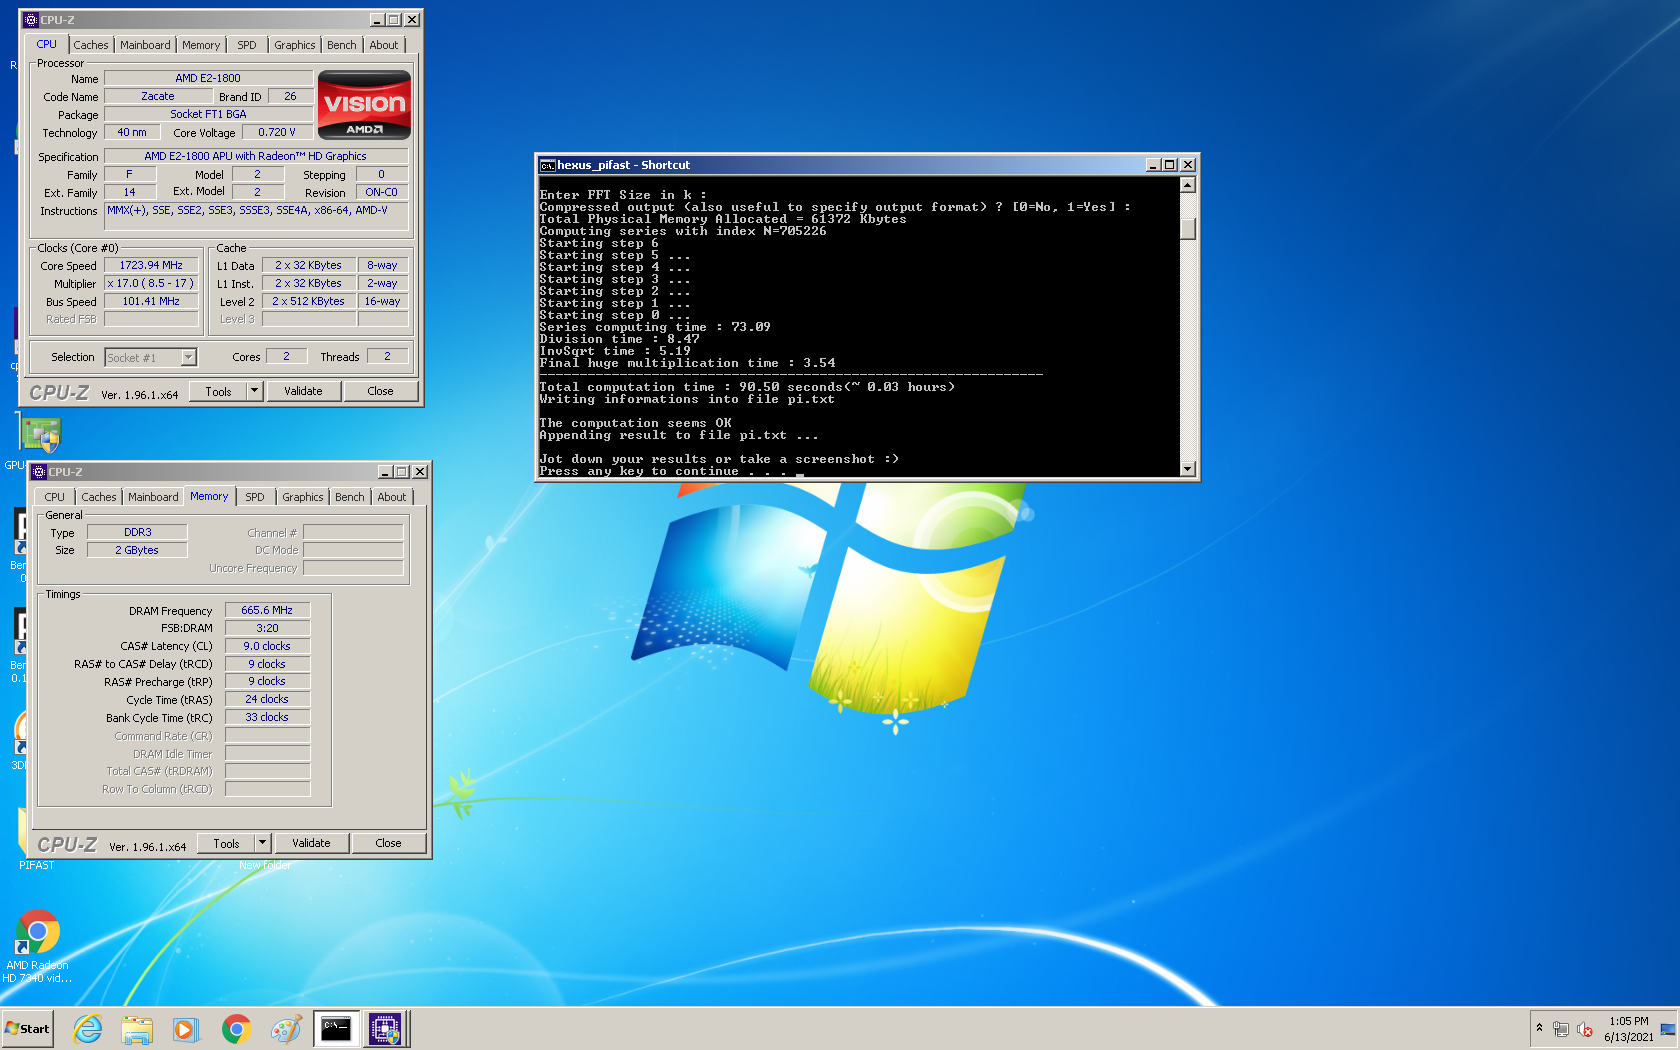
Task: Open Memory tab in top CPU-Z window
Action: point(201,45)
